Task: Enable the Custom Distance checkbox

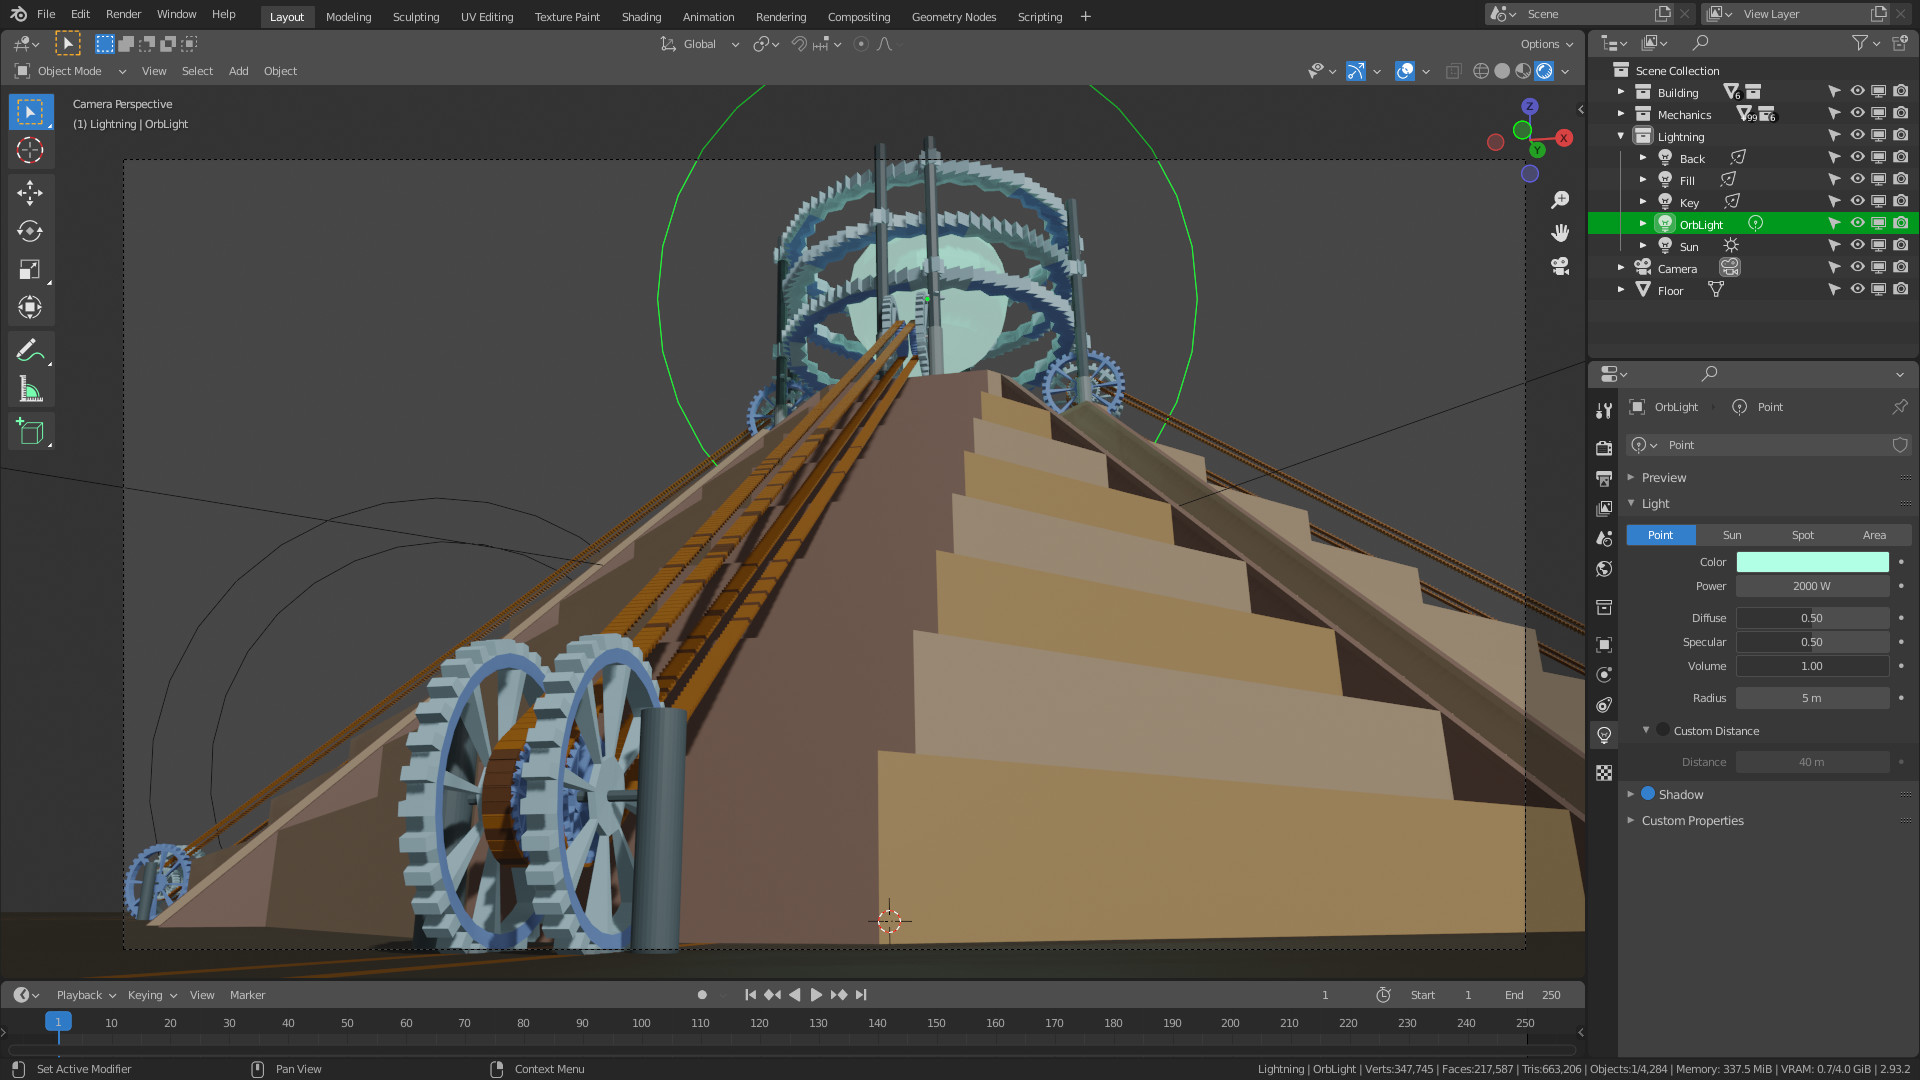Action: tap(1662, 730)
